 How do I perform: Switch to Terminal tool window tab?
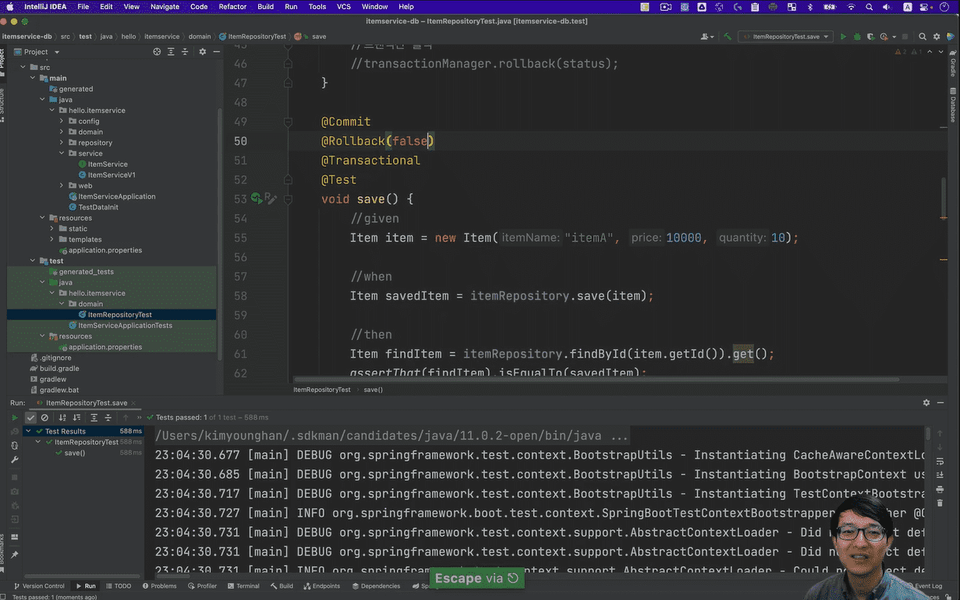[x=248, y=586]
